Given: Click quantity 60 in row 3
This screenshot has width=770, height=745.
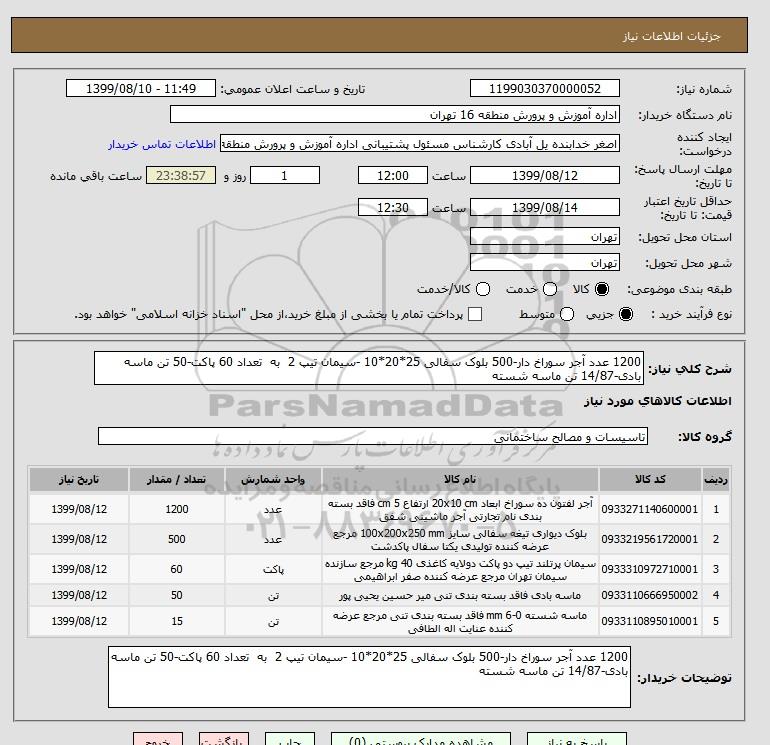Looking at the screenshot, I should click(177, 569).
